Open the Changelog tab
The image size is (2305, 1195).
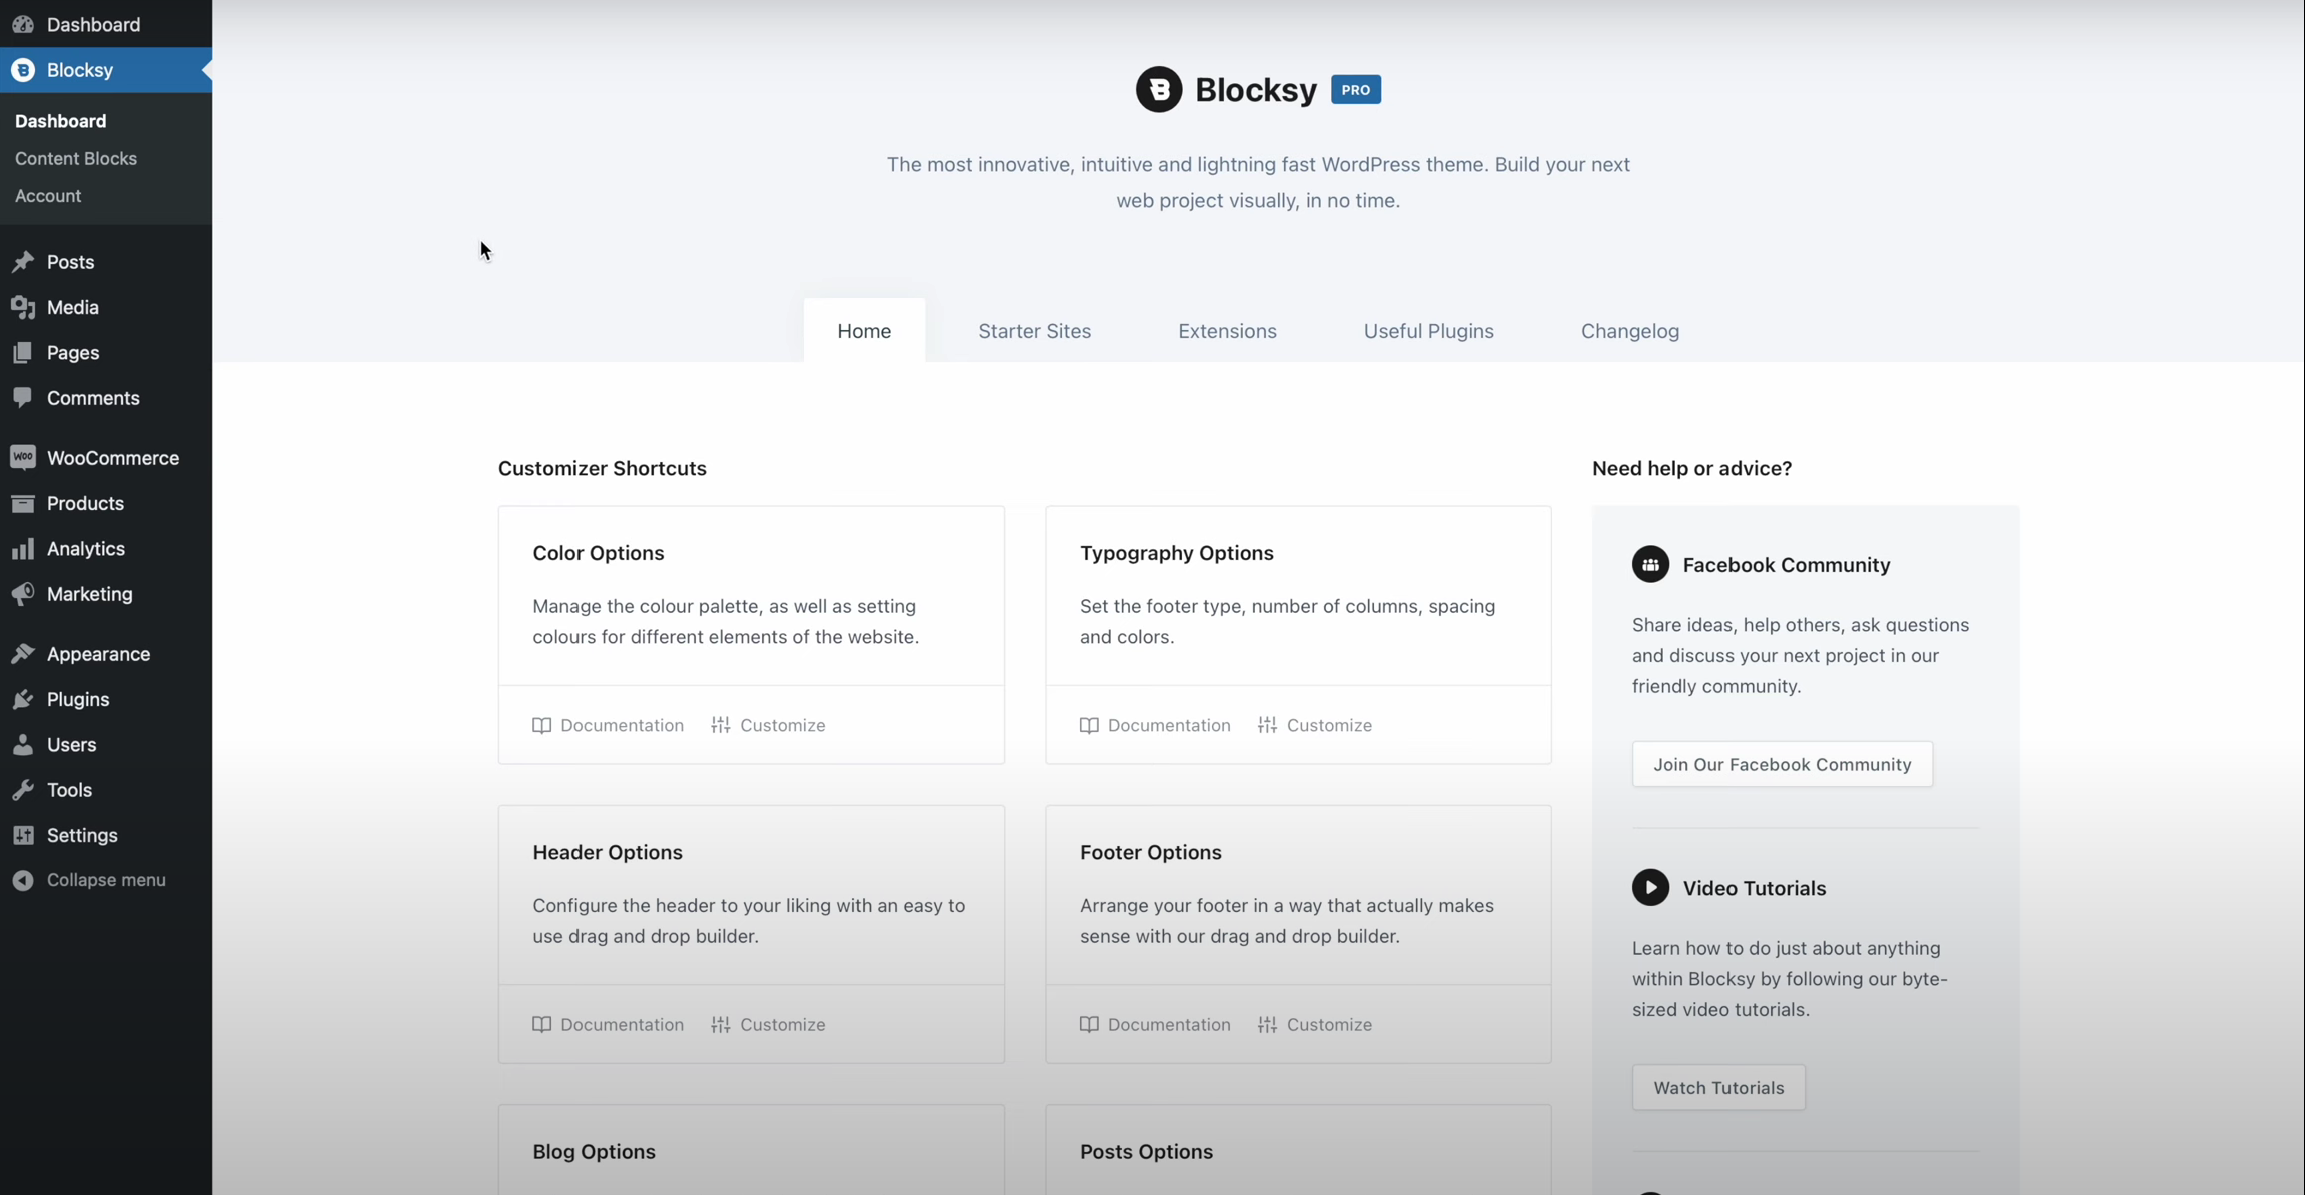(x=1629, y=331)
